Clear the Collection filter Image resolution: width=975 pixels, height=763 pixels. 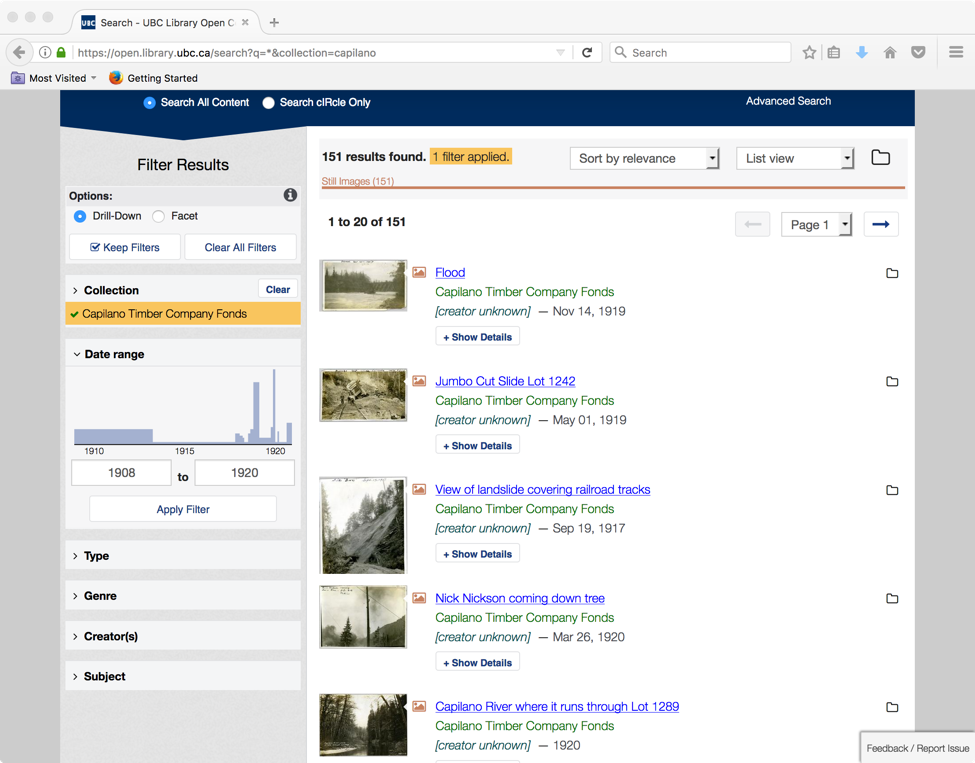click(x=278, y=290)
